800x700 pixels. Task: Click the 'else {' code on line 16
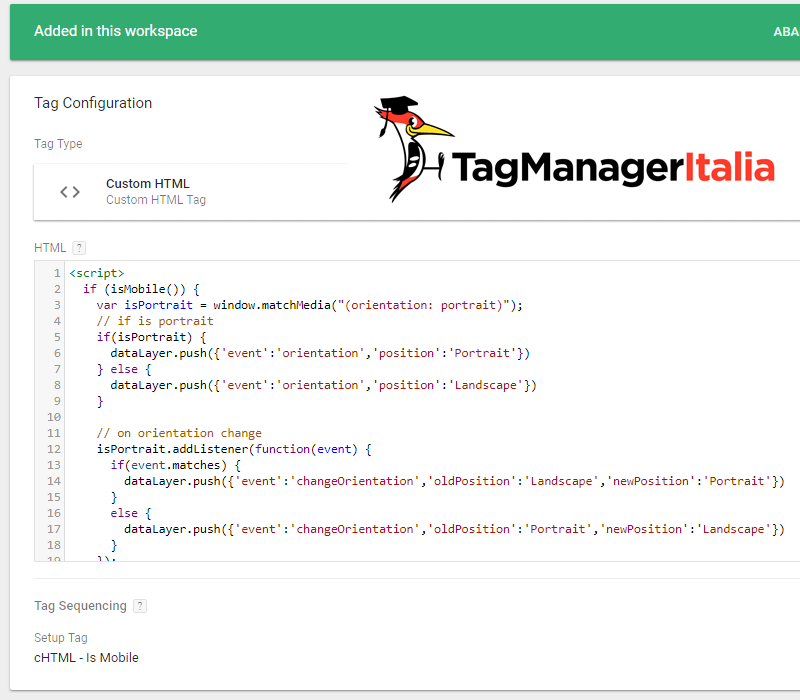tap(131, 513)
